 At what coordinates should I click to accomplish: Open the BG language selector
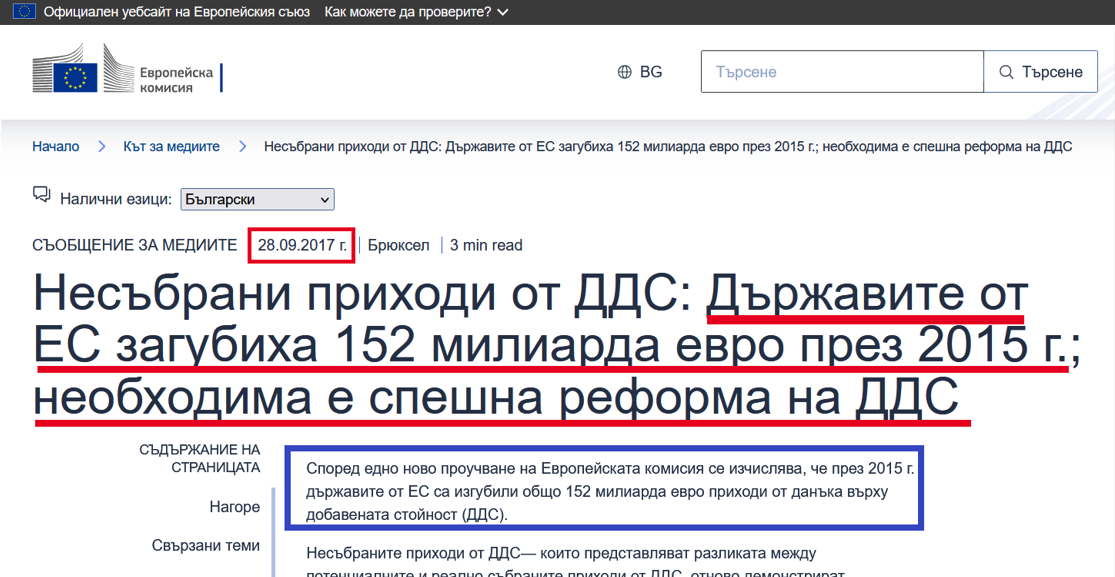tap(638, 71)
